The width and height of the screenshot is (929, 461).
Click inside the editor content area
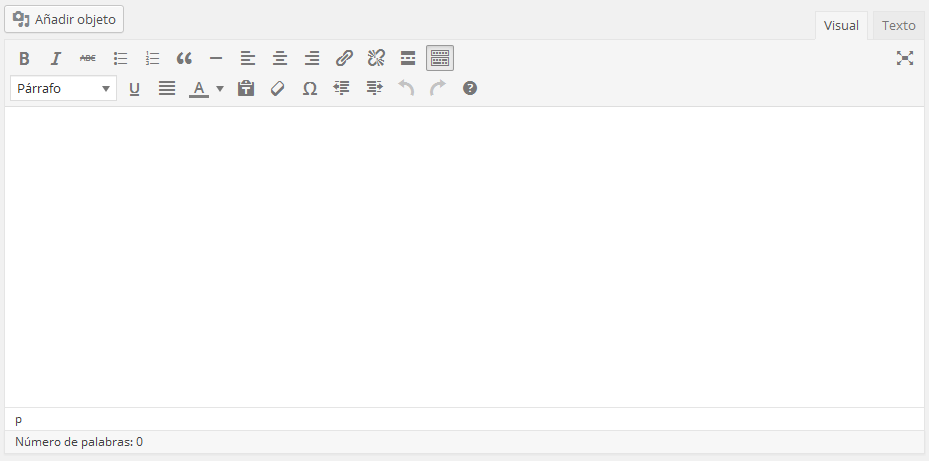[464, 257]
